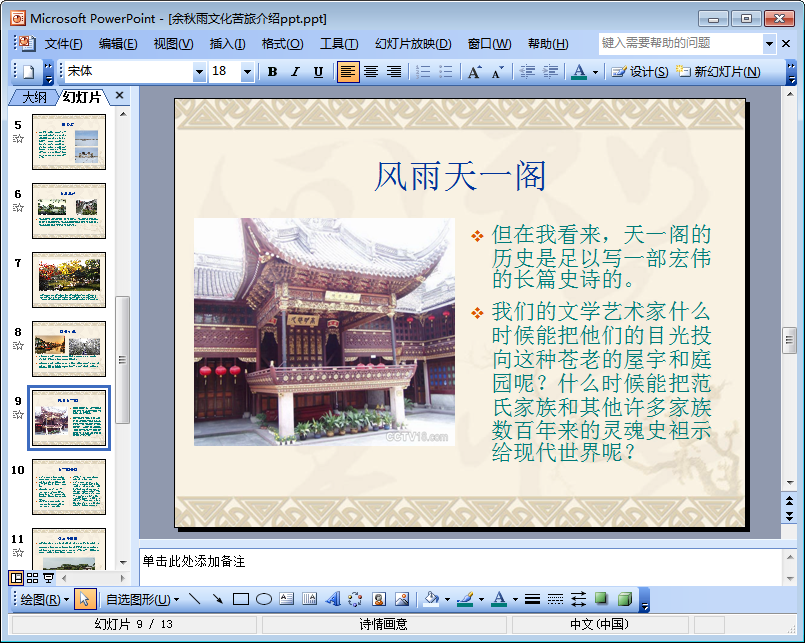
Task: Expand the font size dropdown
Action: pos(246,72)
